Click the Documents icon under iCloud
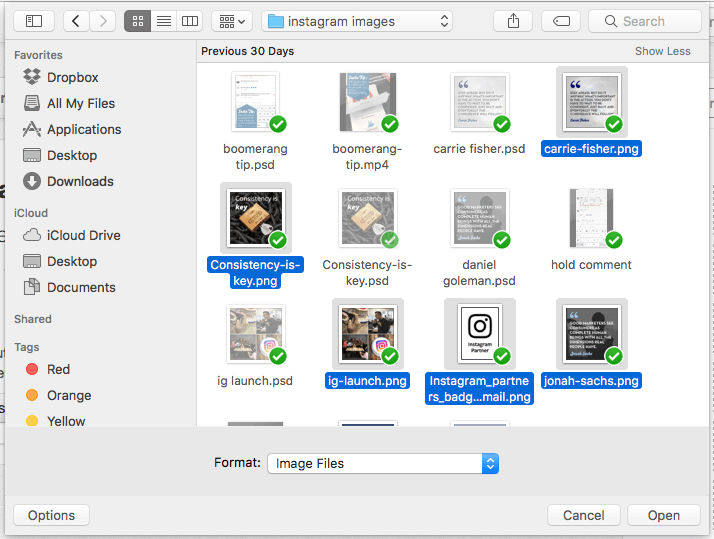Image resolution: width=714 pixels, height=539 pixels. pos(32,287)
